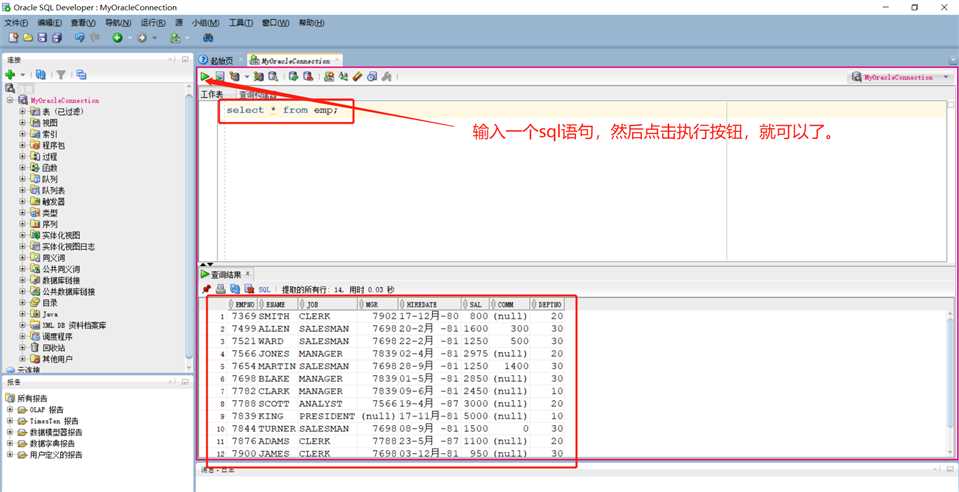
Task: Click the New file icon in main toolbar
Action: pyautogui.click(x=13, y=38)
